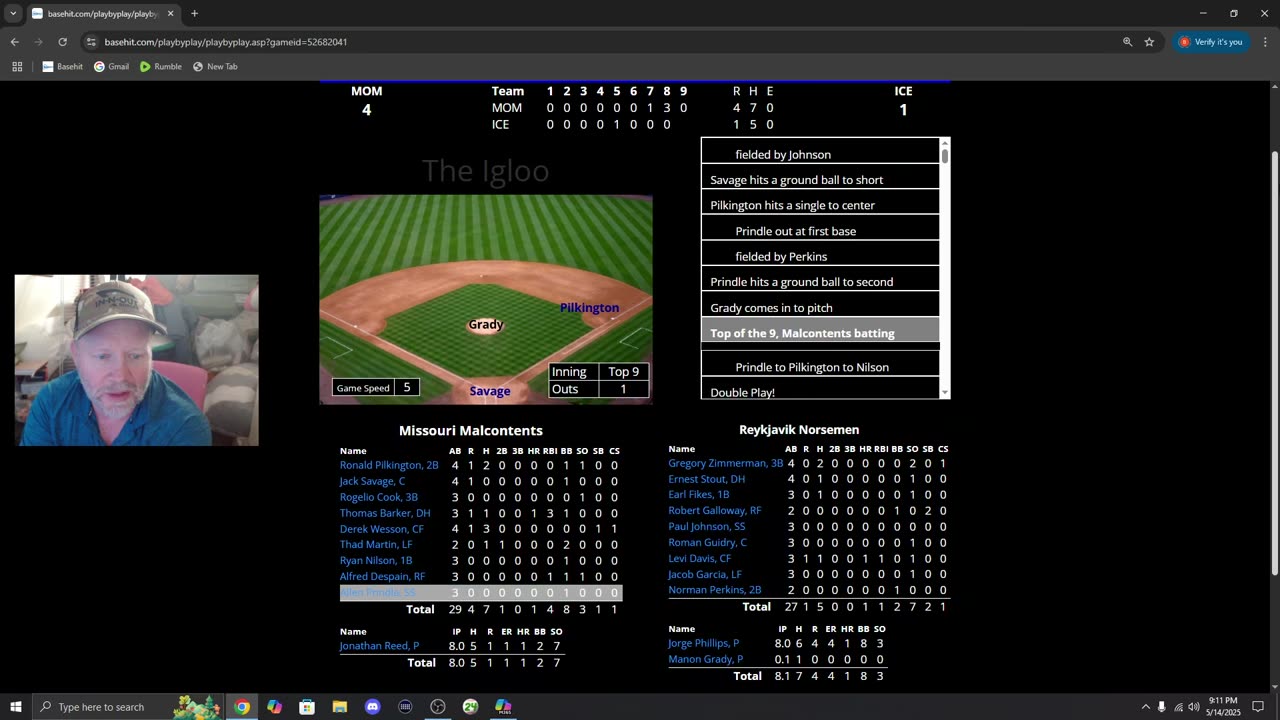Close the basehit.com playbyplay tab
The image size is (1280, 720).
click(x=170, y=14)
